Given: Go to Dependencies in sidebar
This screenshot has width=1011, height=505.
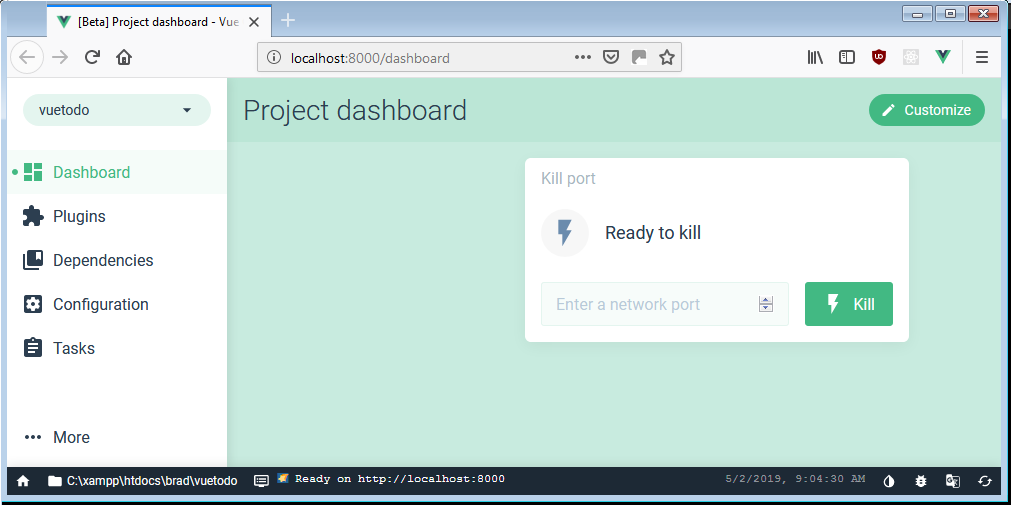Looking at the screenshot, I should pos(117,260).
